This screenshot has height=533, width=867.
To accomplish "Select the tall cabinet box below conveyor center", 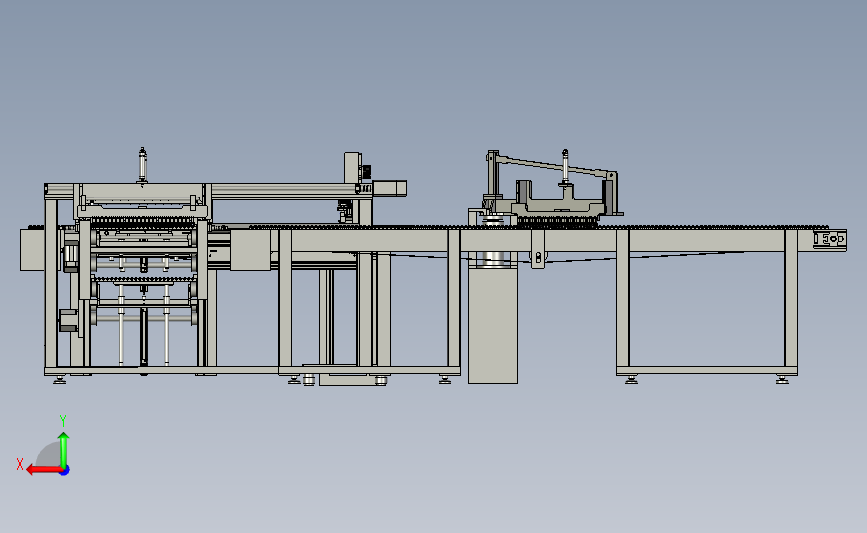I will [x=493, y=325].
